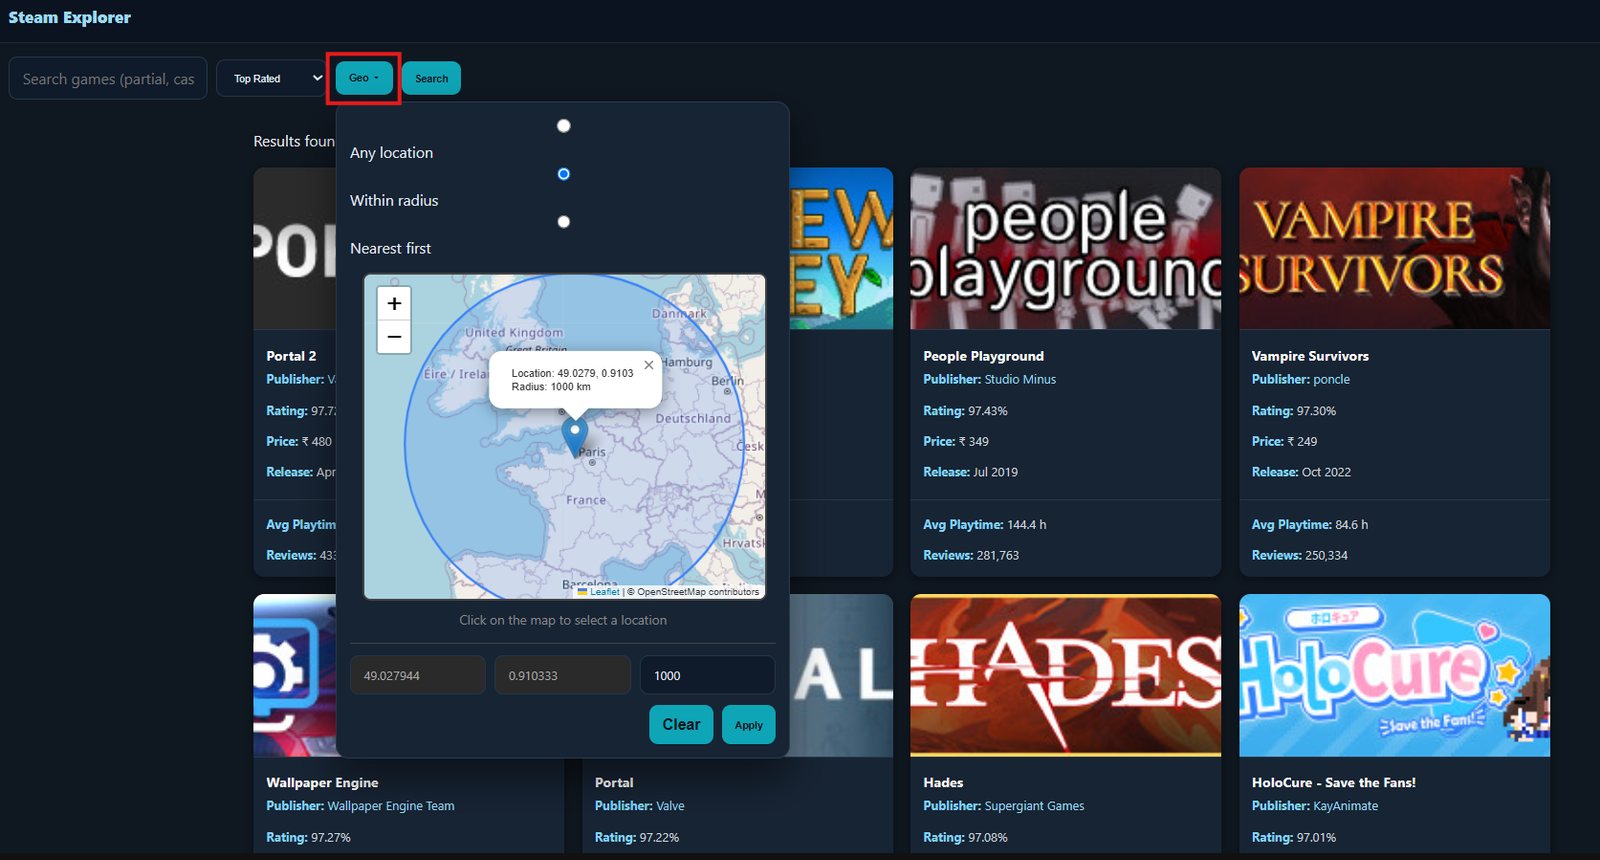Click the Wallpaper Engine title text
This screenshot has width=1600, height=860.
[x=322, y=783]
